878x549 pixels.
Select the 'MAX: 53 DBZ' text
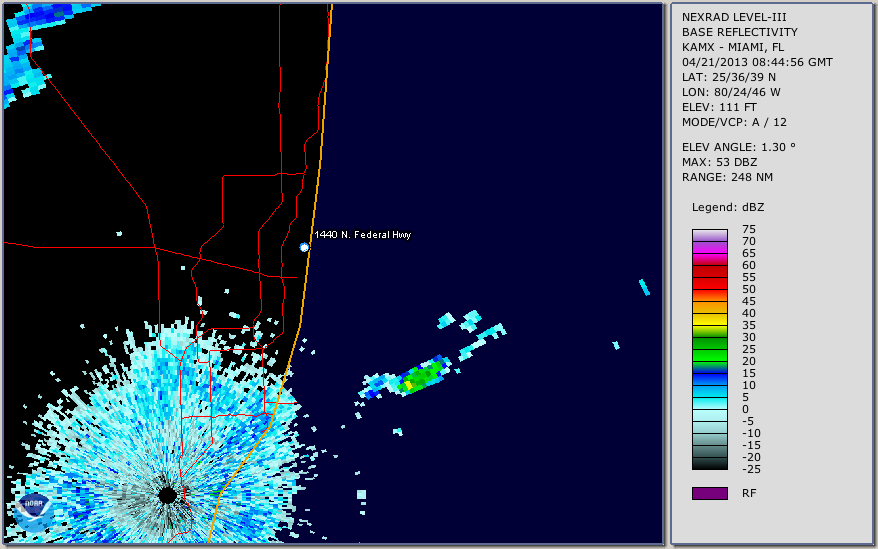719,162
